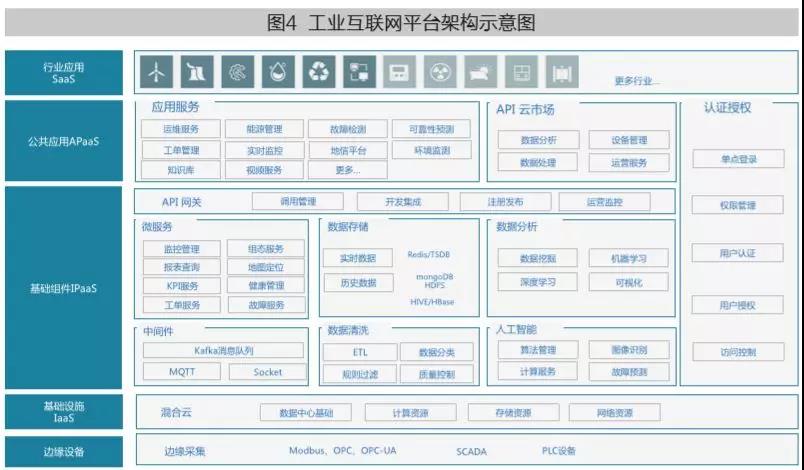804x470 pixels.
Task: Select the 行业应用 SaaS layer label
Action: pos(64,73)
